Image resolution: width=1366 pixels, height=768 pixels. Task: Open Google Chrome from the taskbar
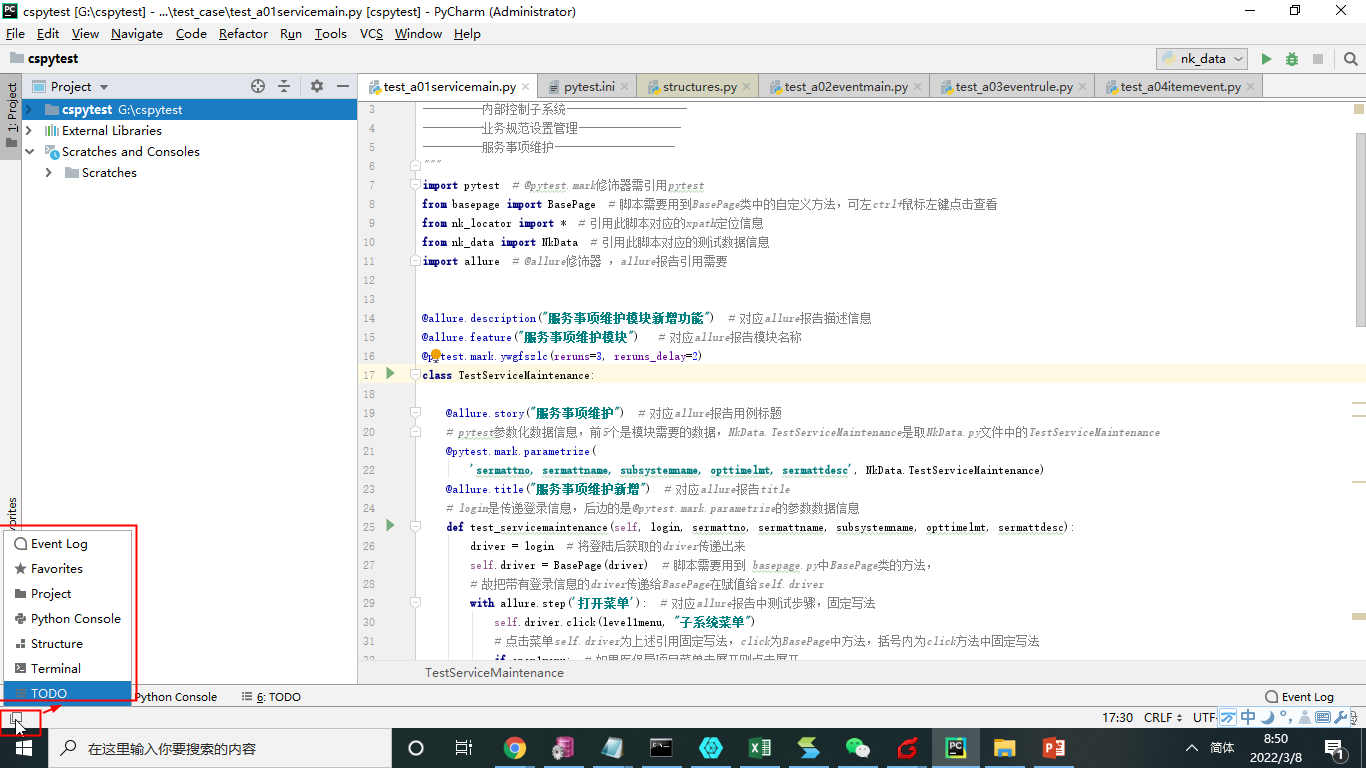[x=515, y=748]
